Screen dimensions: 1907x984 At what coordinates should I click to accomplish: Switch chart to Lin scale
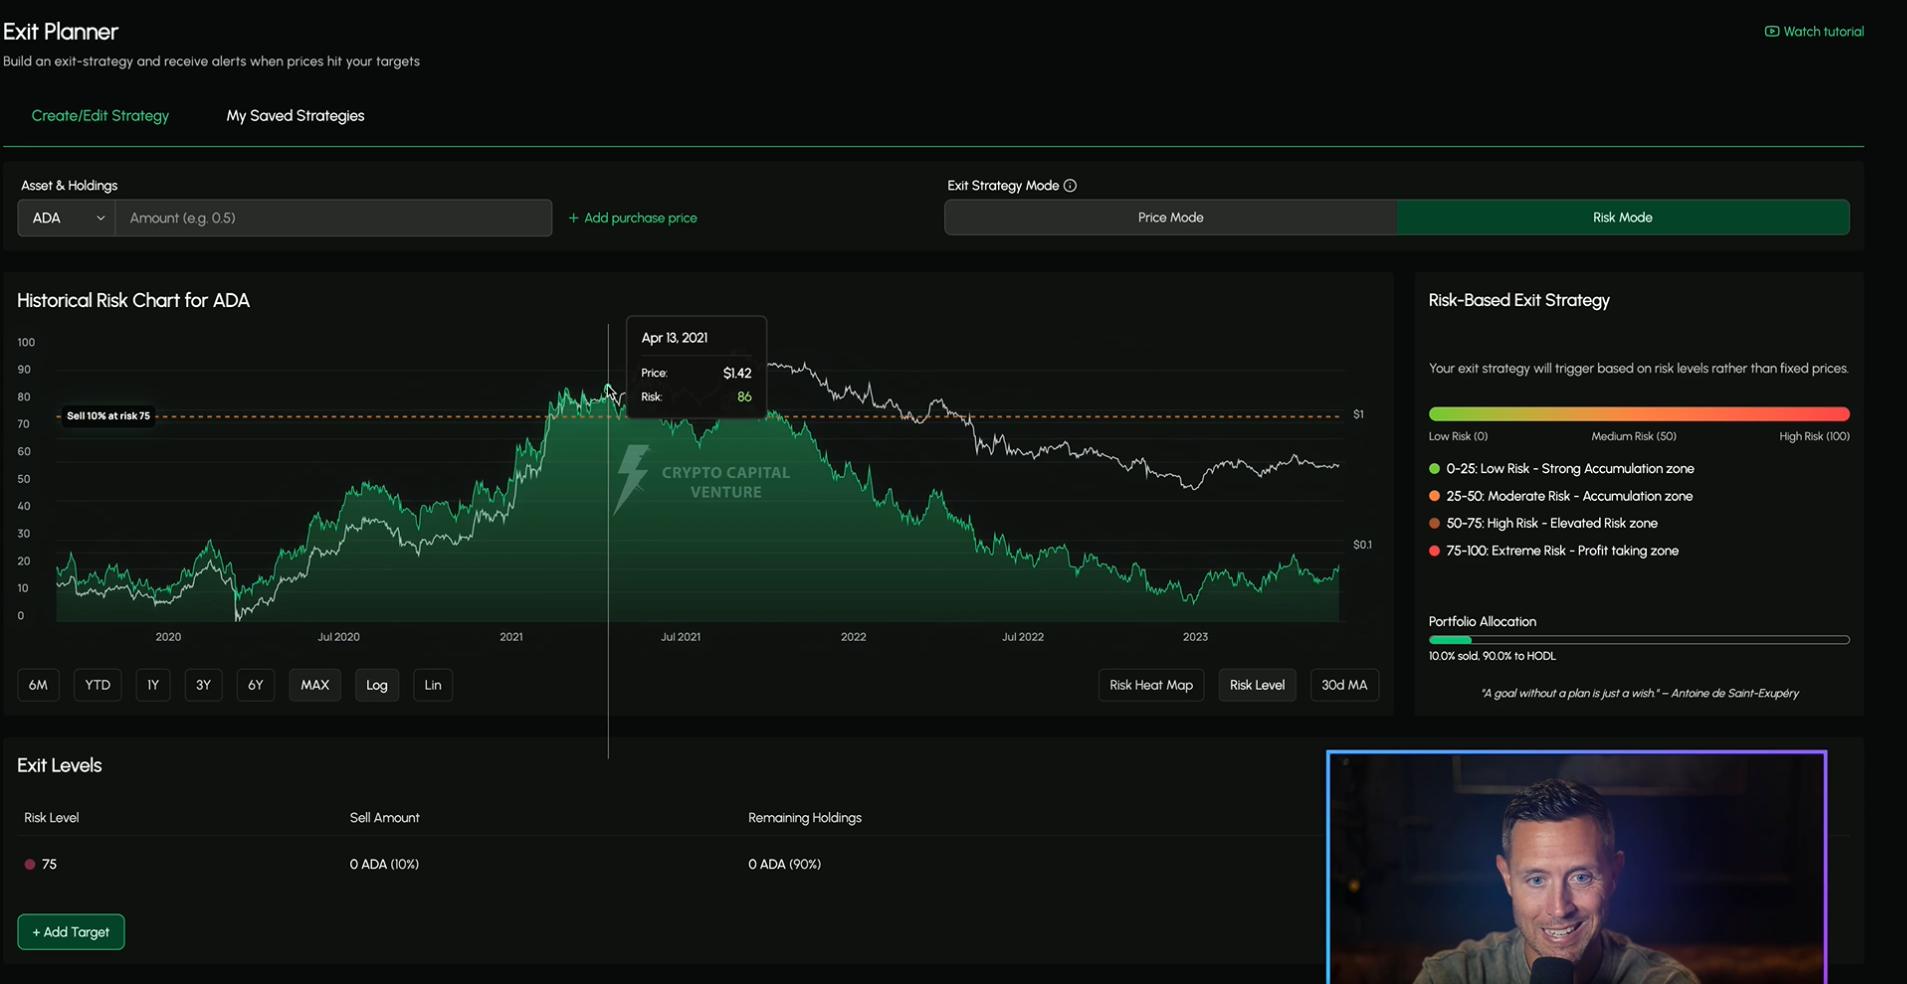[x=432, y=685]
